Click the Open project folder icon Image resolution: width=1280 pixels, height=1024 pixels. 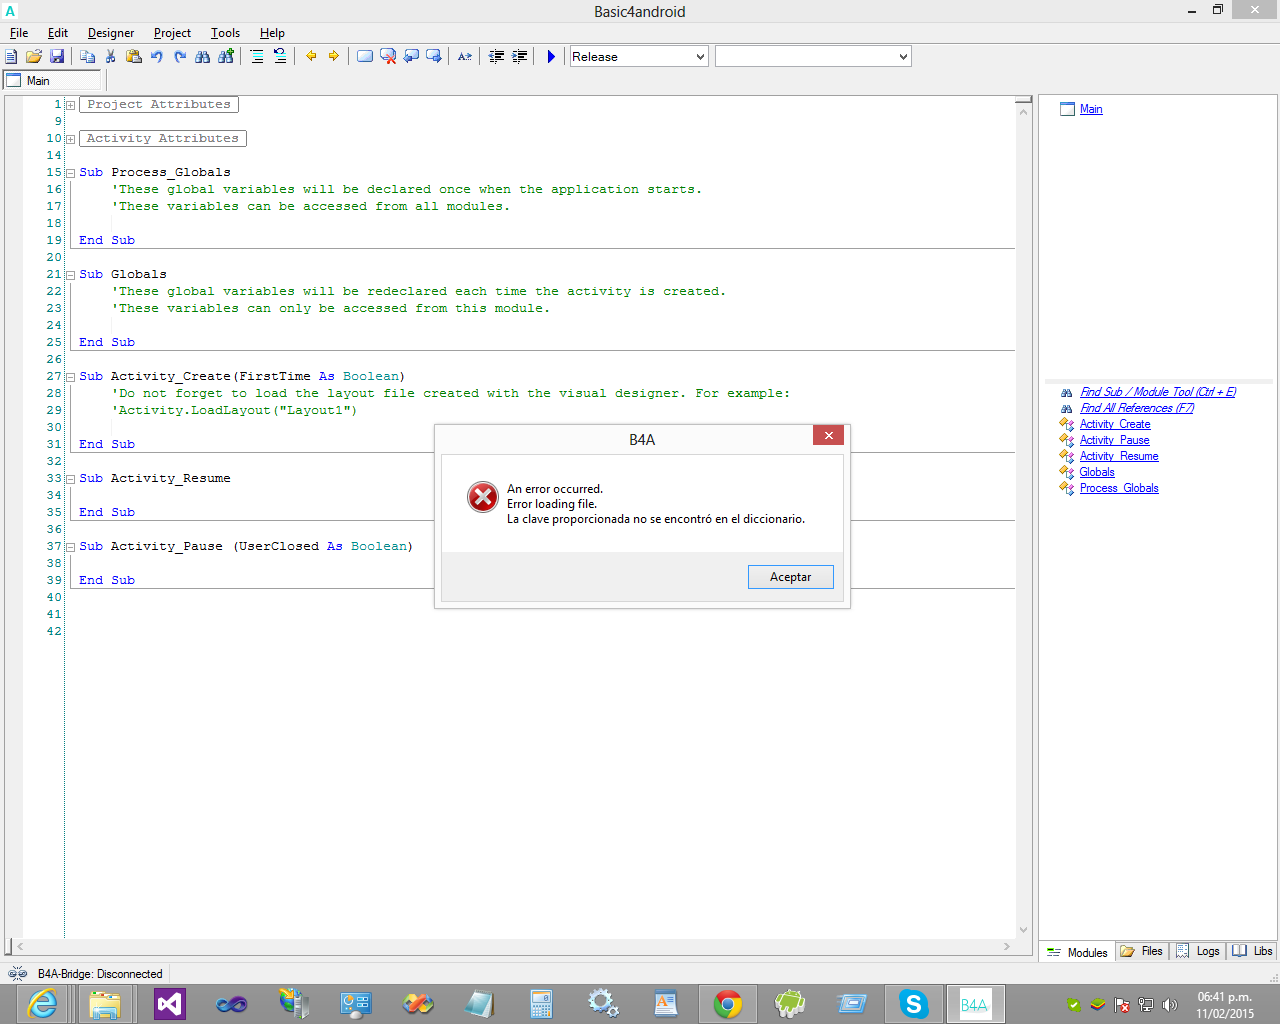point(34,57)
